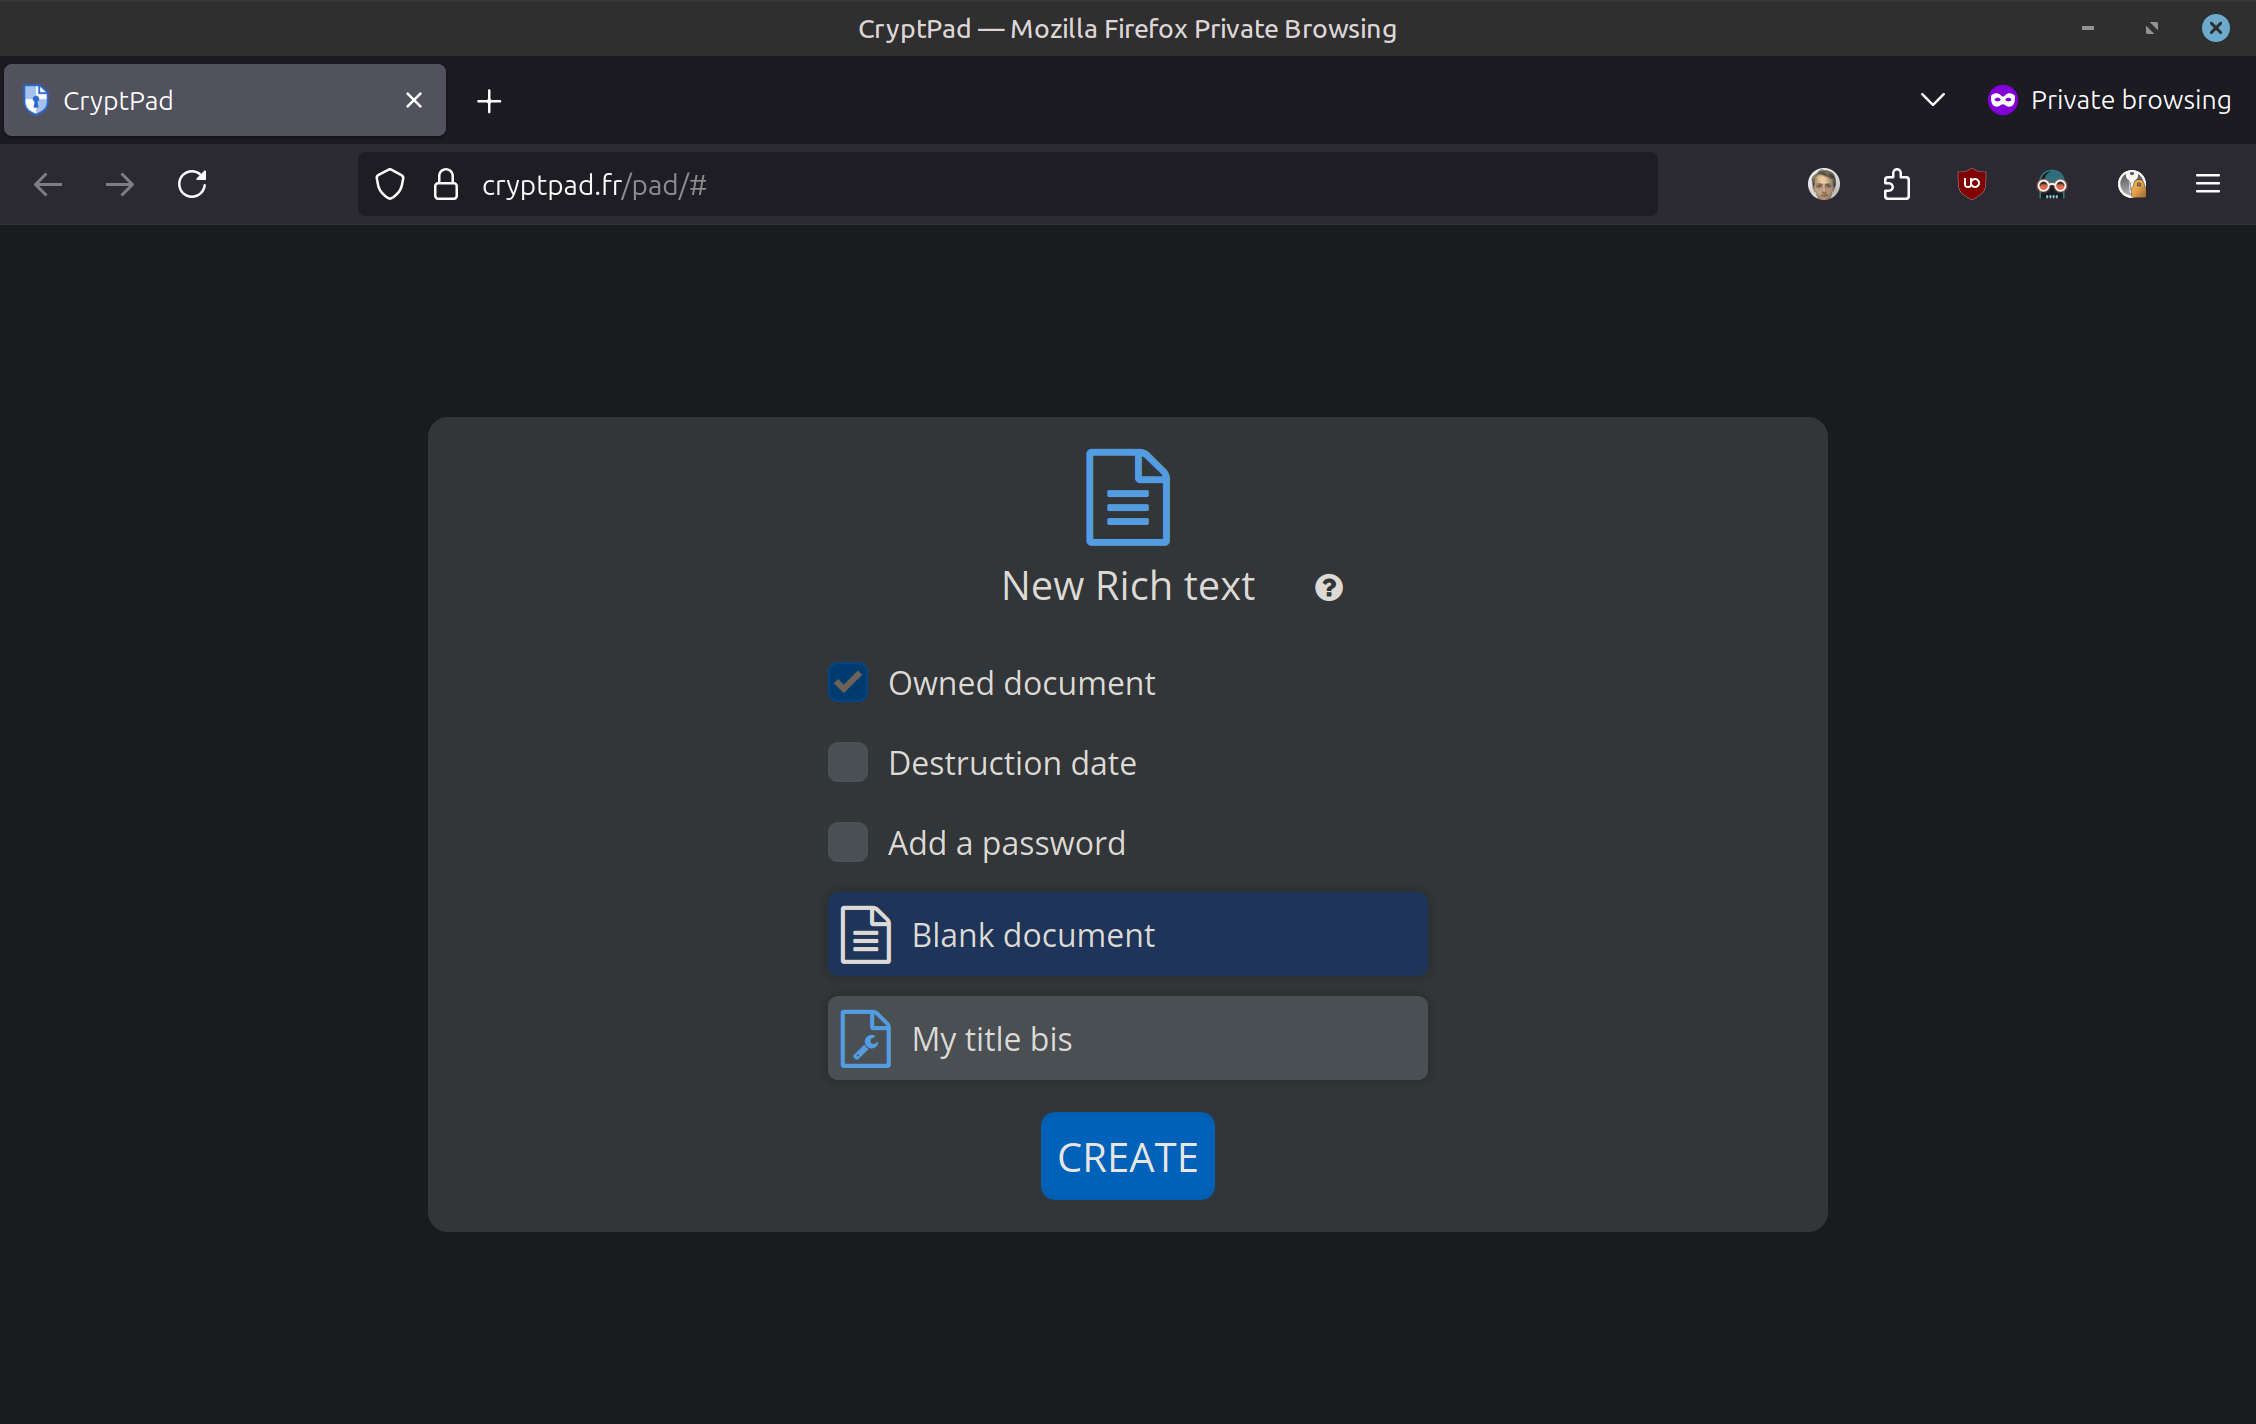Close the CryptPad tab
This screenshot has width=2256, height=1424.
pyautogui.click(x=414, y=100)
